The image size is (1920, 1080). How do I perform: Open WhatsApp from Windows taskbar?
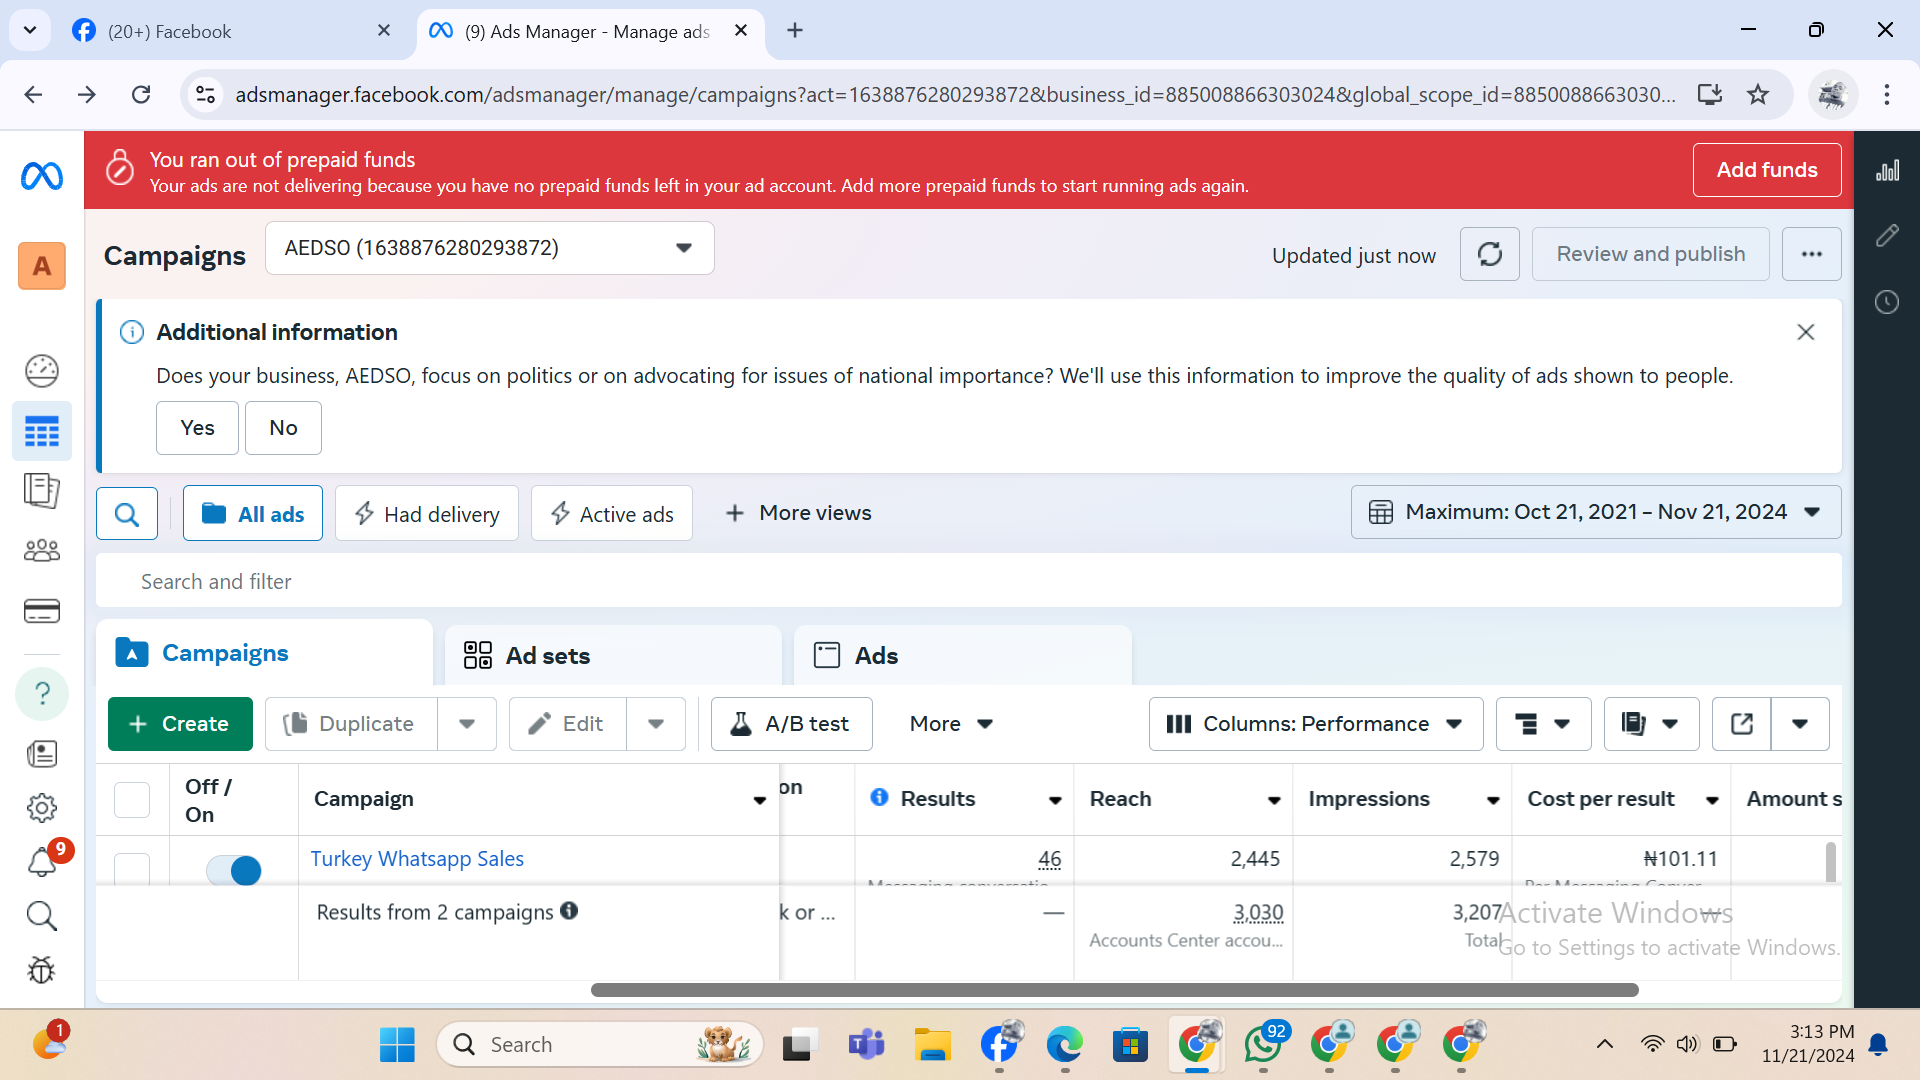pos(1263,1044)
